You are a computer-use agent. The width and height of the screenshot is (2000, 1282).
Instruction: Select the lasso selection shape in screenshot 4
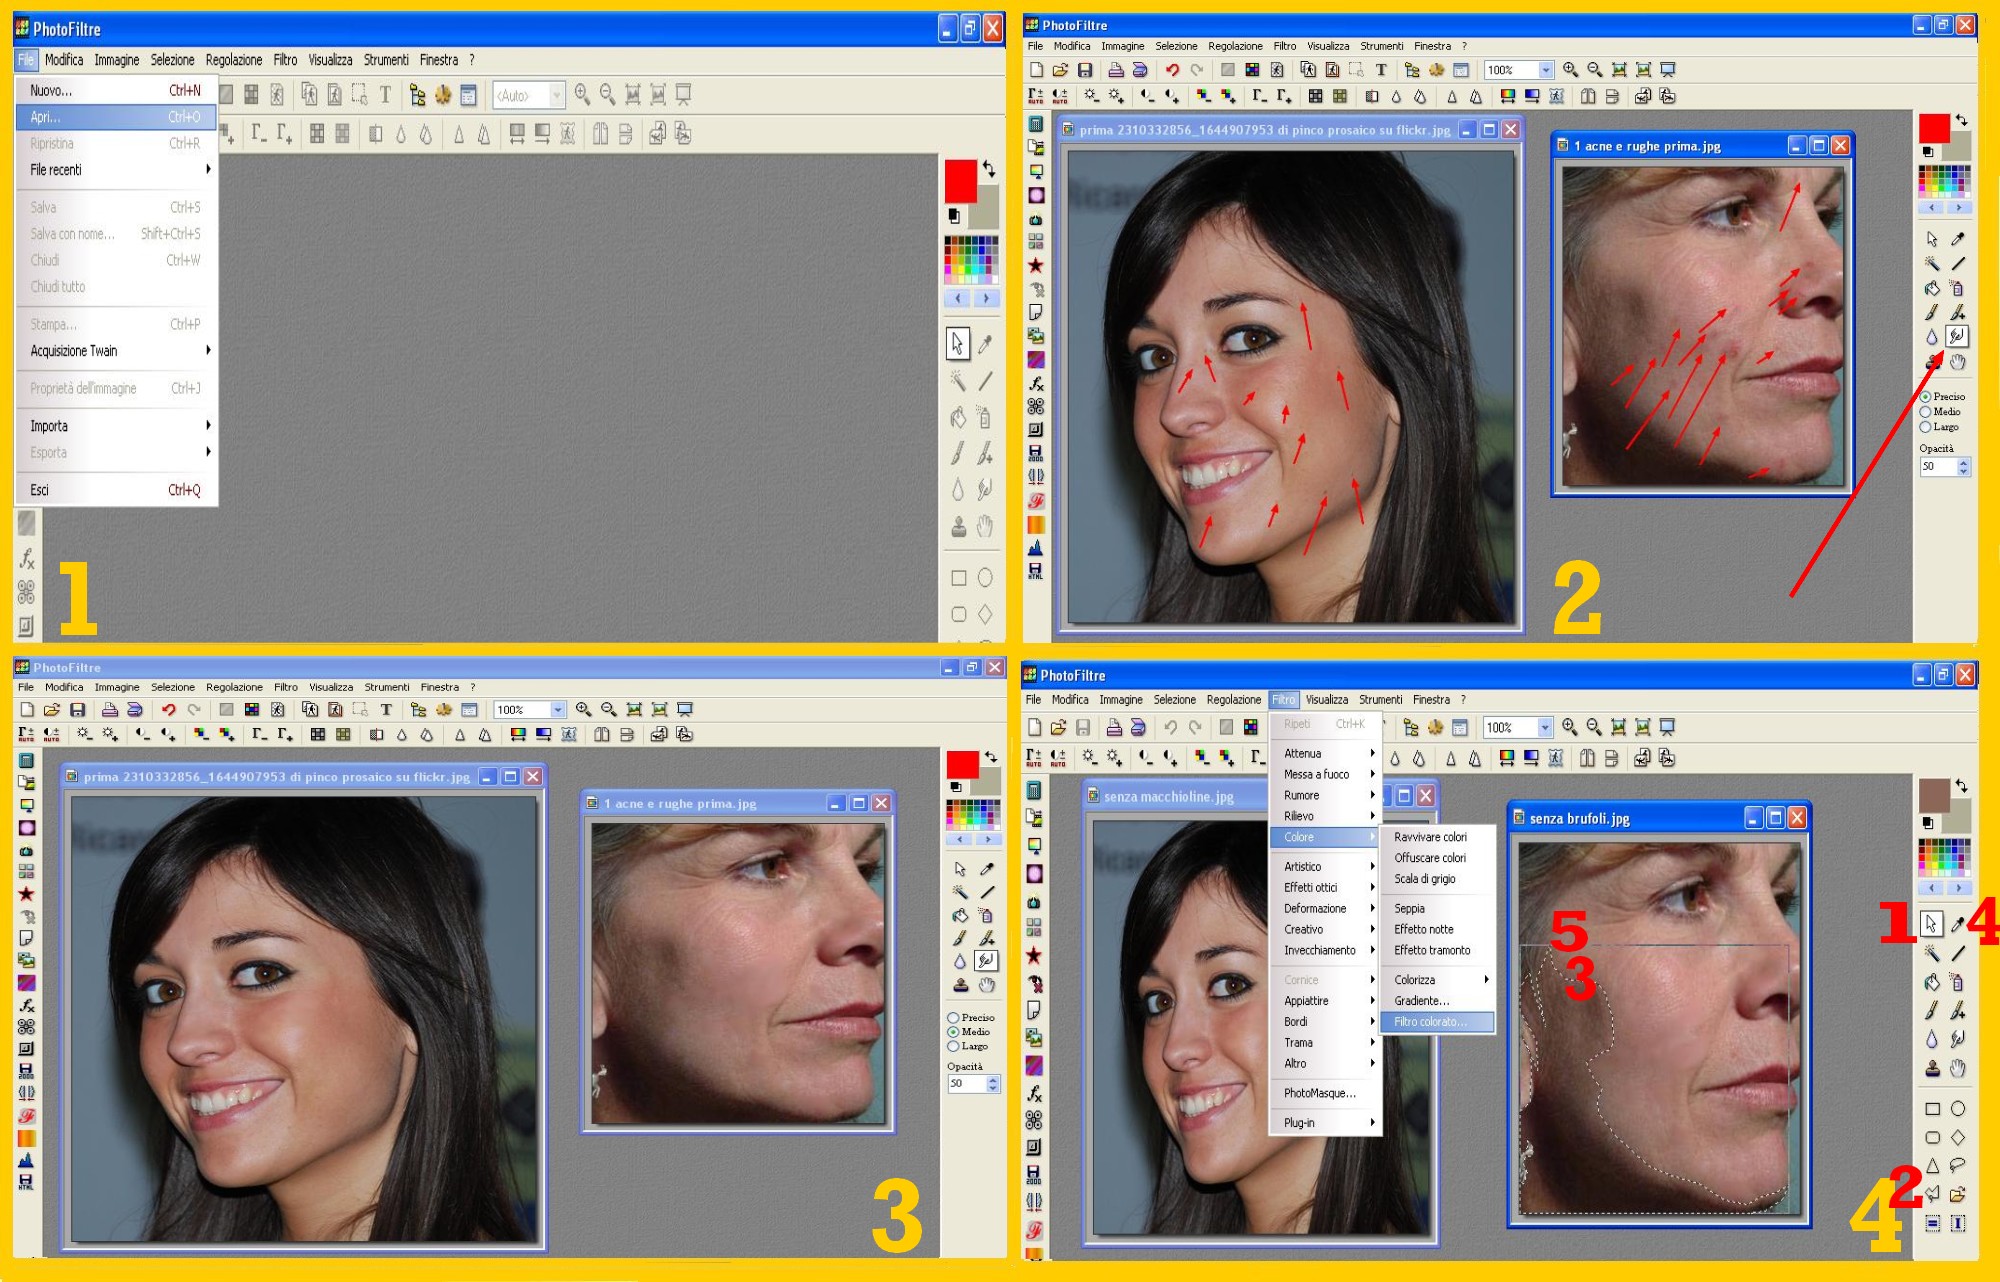tap(1958, 1165)
